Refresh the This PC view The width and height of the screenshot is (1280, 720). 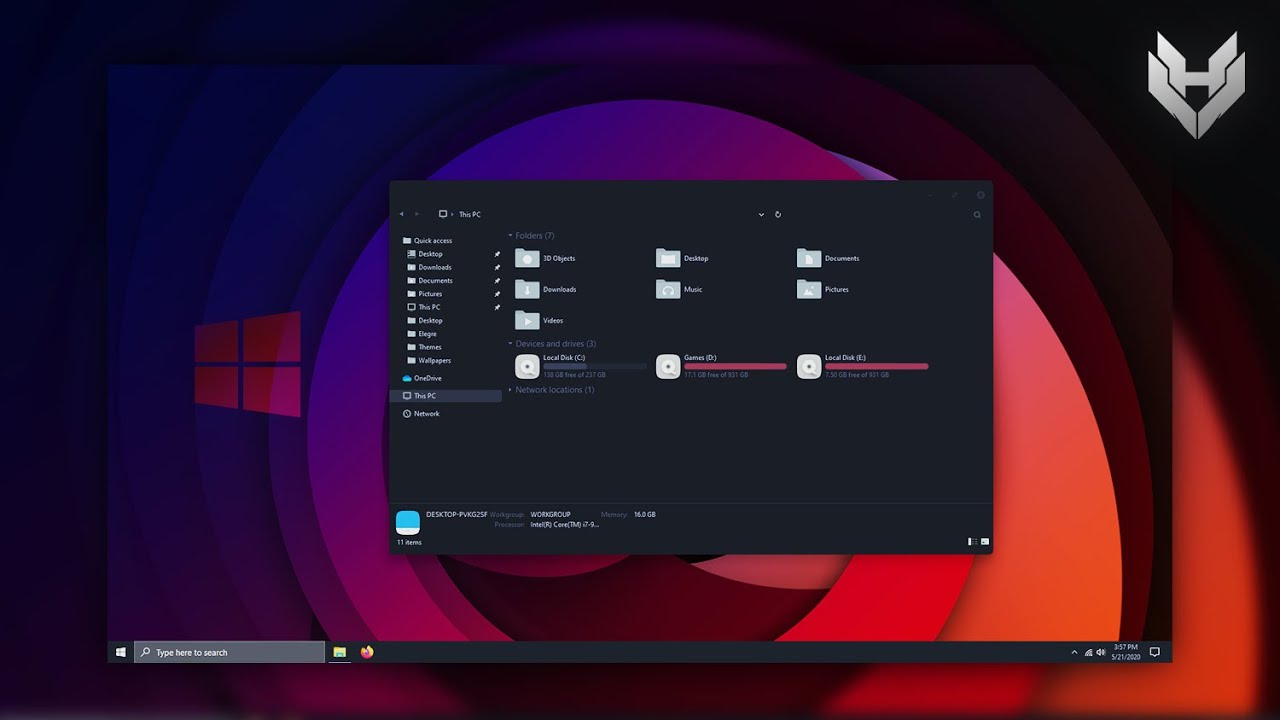click(778, 214)
